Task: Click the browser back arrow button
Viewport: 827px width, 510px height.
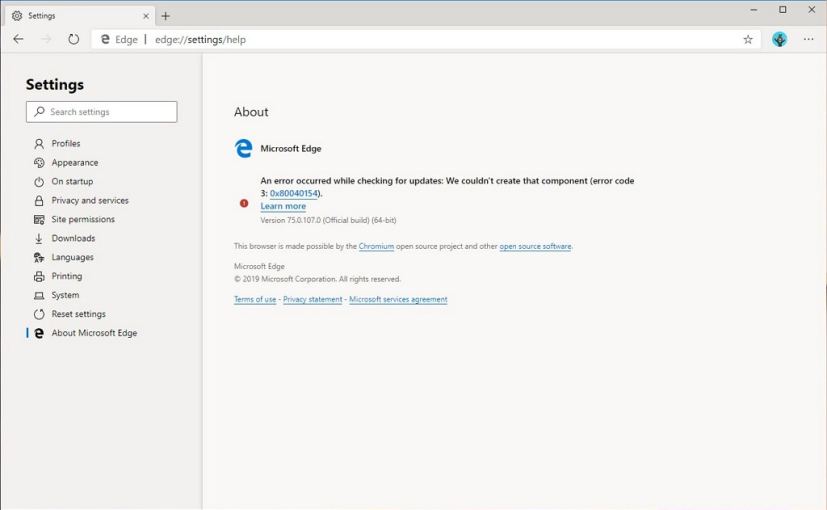Action: (18, 39)
